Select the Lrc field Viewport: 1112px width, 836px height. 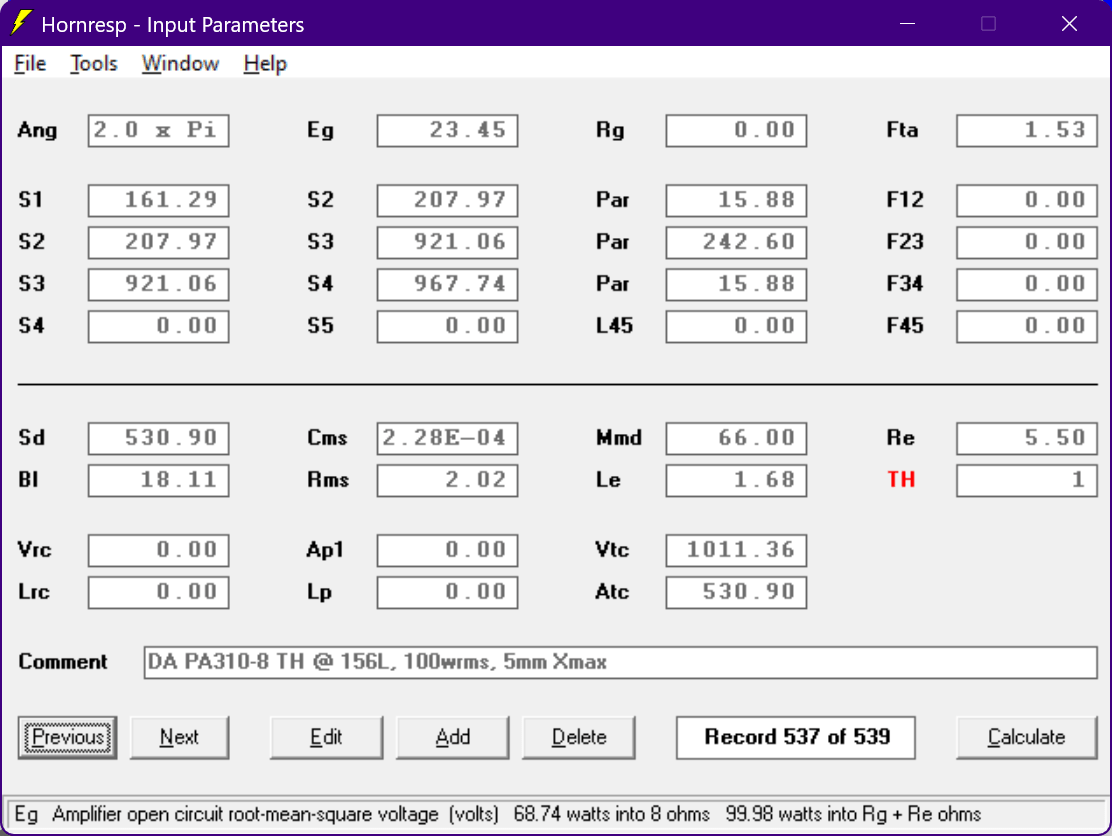point(158,592)
